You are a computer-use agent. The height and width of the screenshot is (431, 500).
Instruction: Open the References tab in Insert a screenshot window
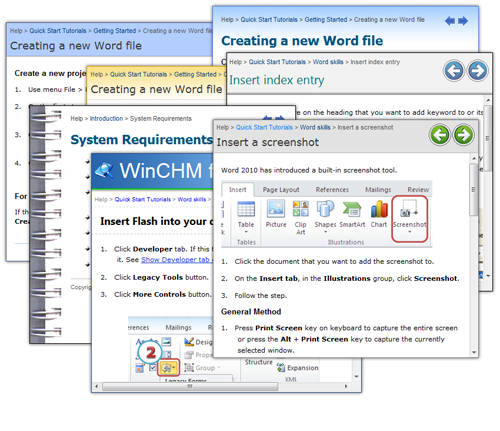pos(332,190)
